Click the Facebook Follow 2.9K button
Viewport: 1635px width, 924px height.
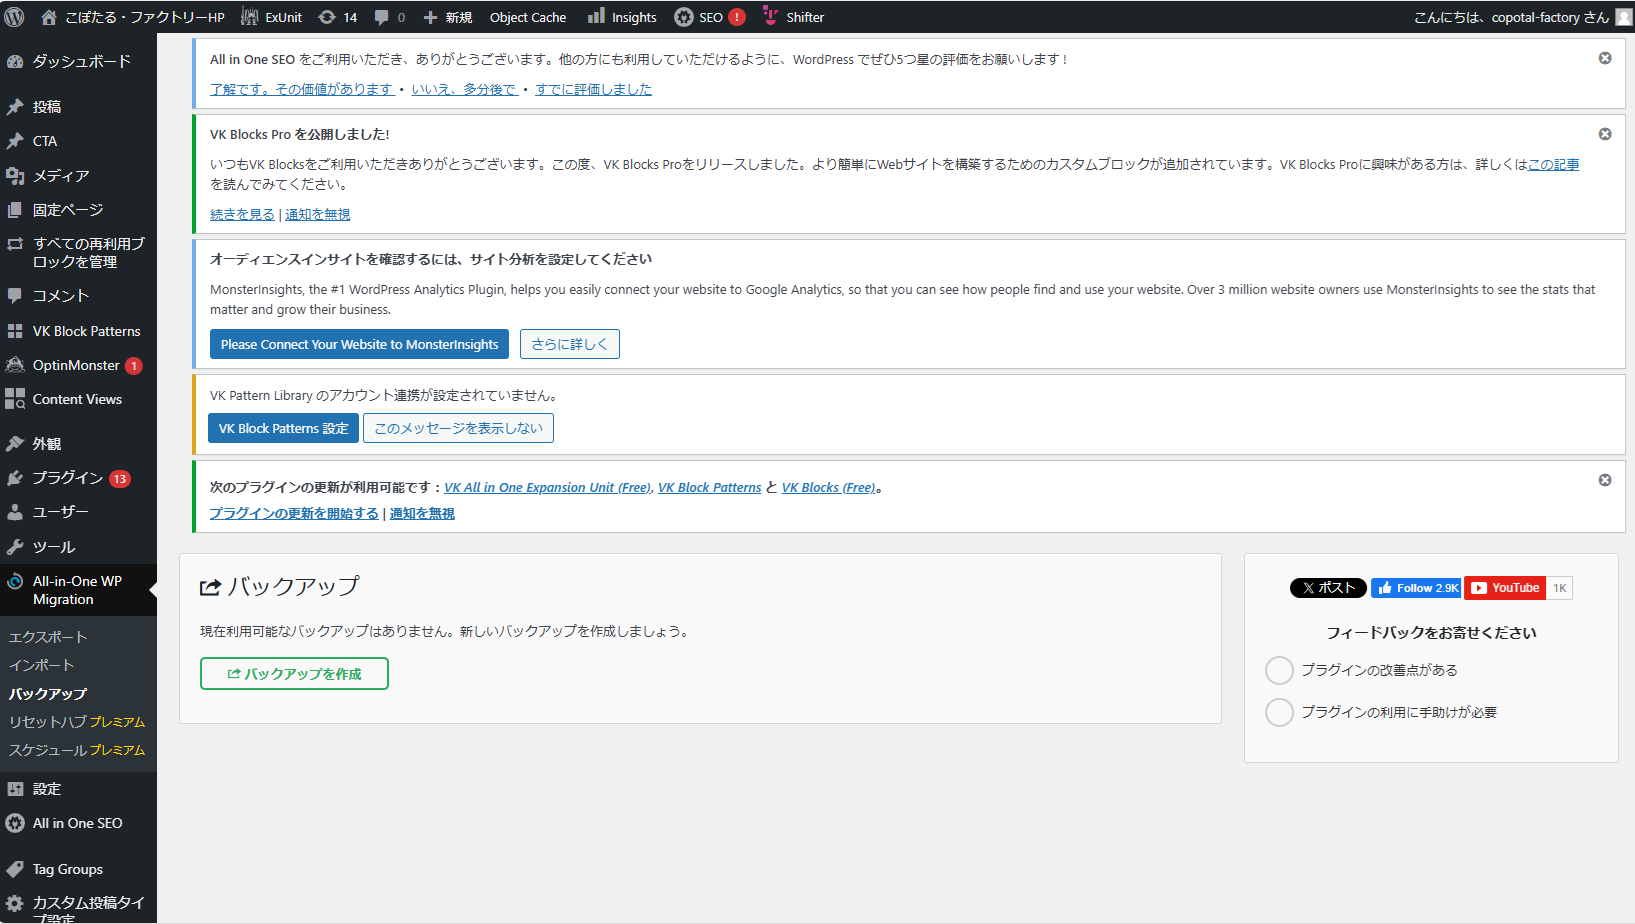coord(1416,588)
